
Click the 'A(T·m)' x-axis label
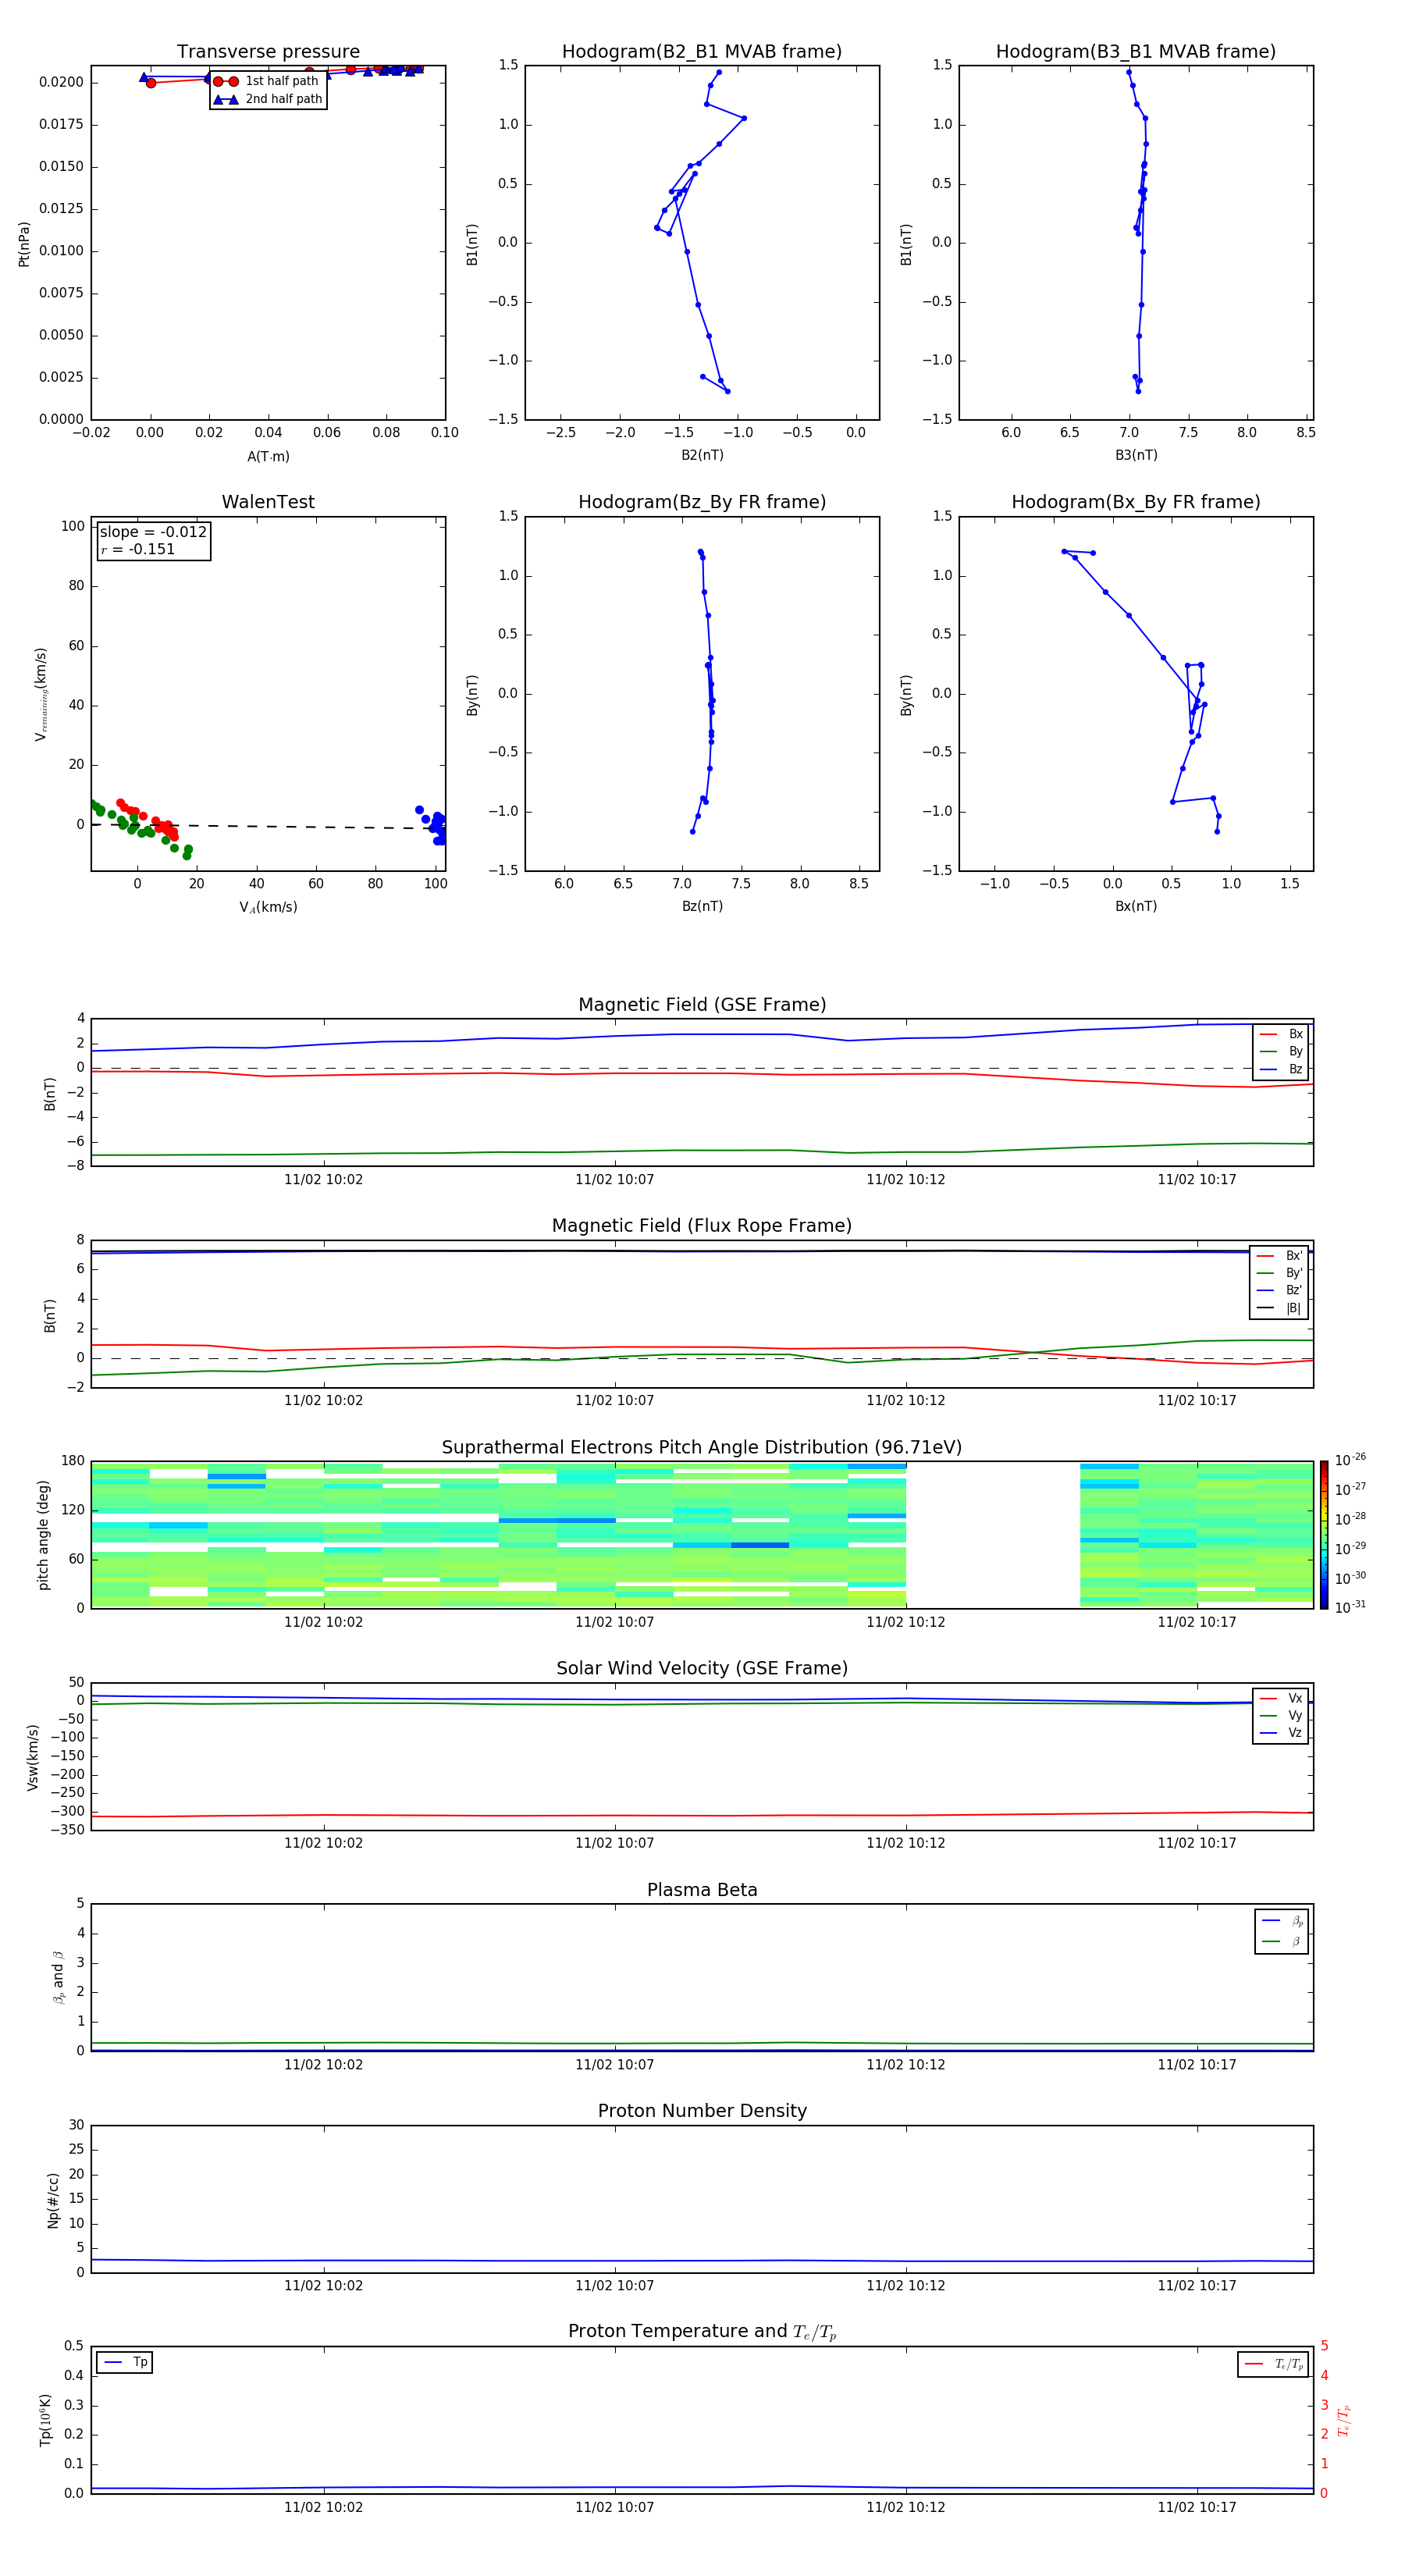(x=268, y=457)
